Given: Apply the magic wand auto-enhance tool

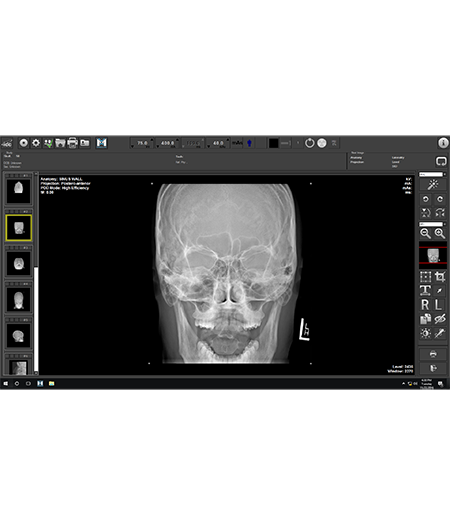Looking at the screenshot, I should pyautogui.click(x=433, y=184).
